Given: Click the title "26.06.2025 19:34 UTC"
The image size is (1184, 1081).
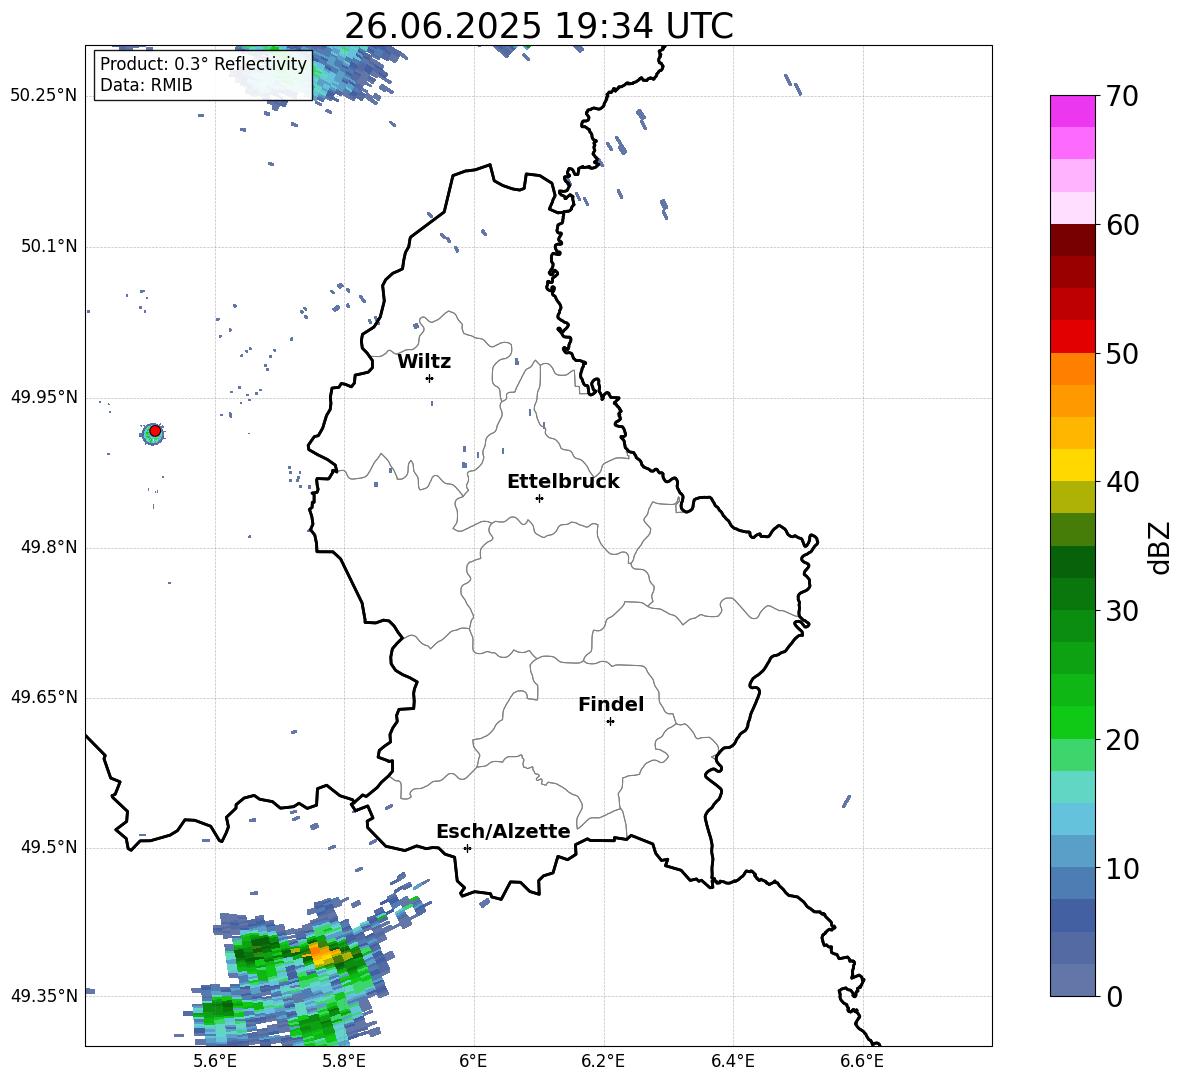Looking at the screenshot, I should pos(538,26).
